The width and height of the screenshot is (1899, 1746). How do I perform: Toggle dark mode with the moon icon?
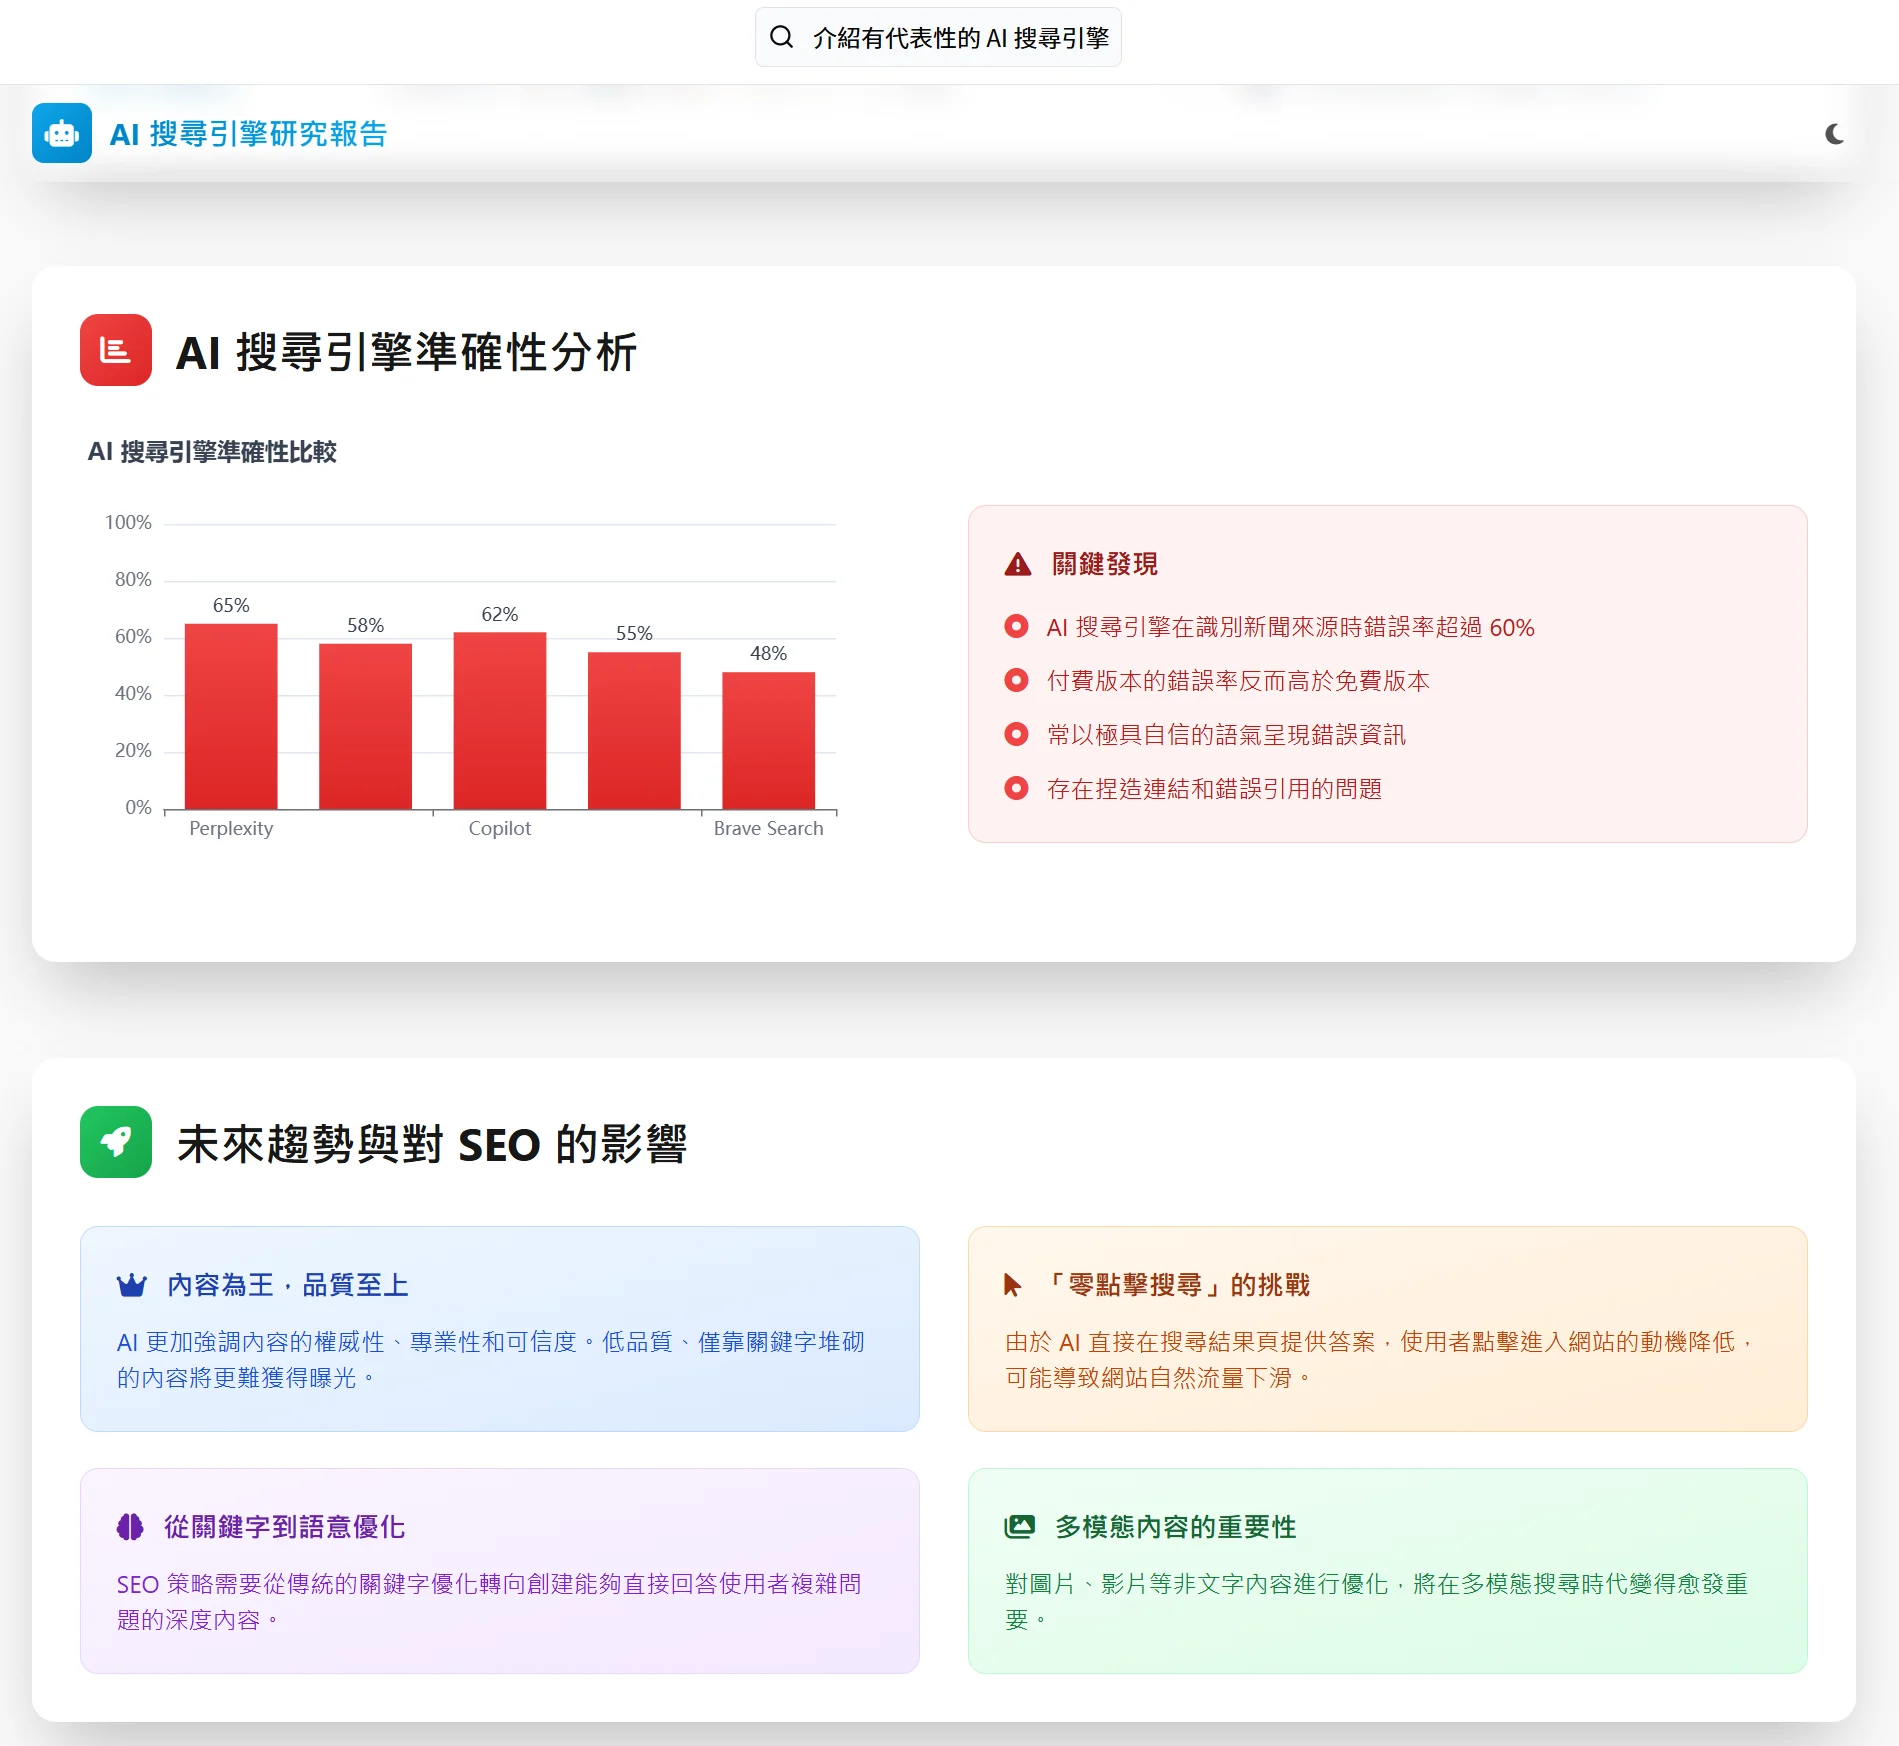1834,134
